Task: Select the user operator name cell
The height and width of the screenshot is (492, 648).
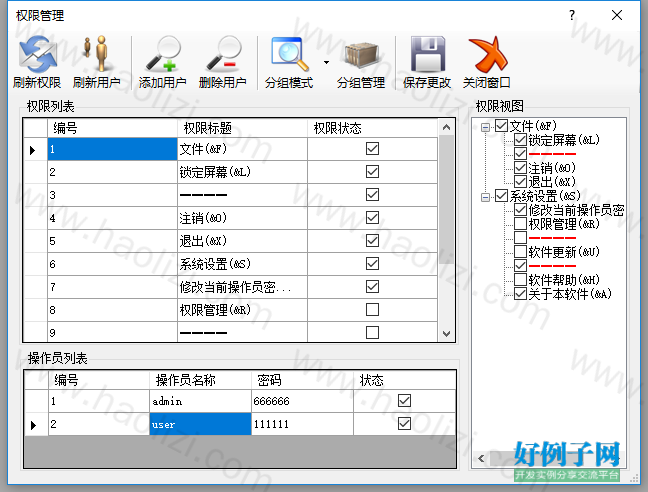Action: (x=200, y=424)
